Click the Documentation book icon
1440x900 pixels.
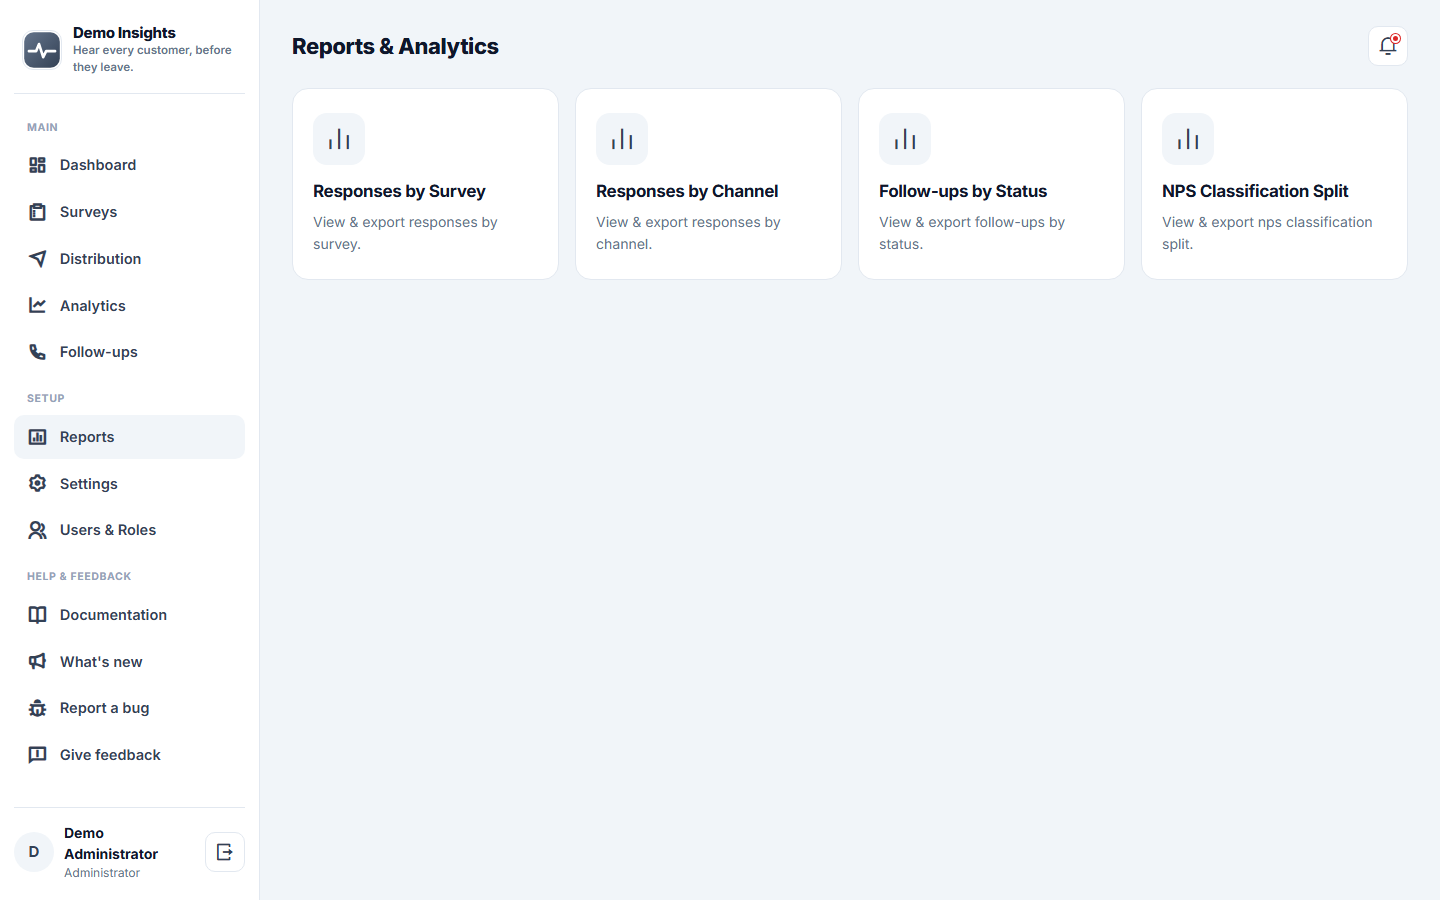[37, 615]
